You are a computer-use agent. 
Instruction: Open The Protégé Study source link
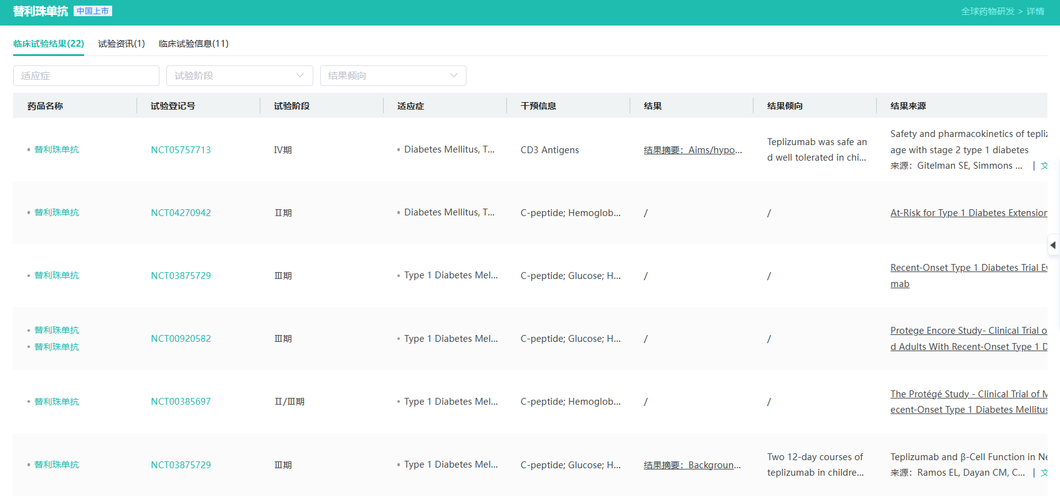[969, 402]
